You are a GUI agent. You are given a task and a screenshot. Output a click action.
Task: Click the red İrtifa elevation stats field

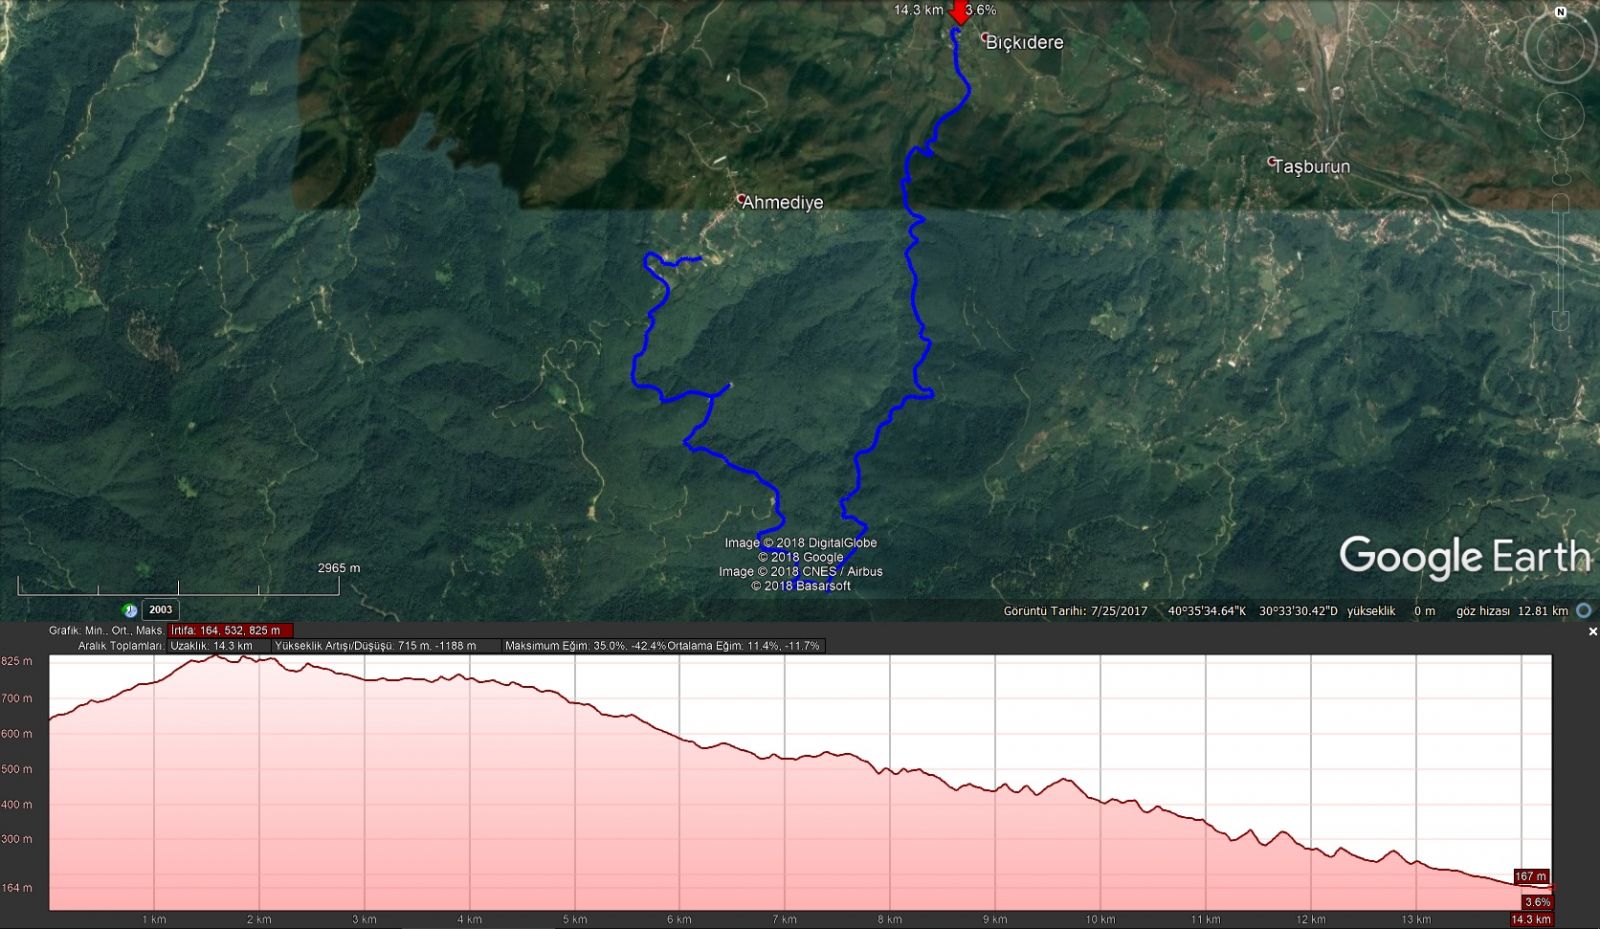click(230, 631)
